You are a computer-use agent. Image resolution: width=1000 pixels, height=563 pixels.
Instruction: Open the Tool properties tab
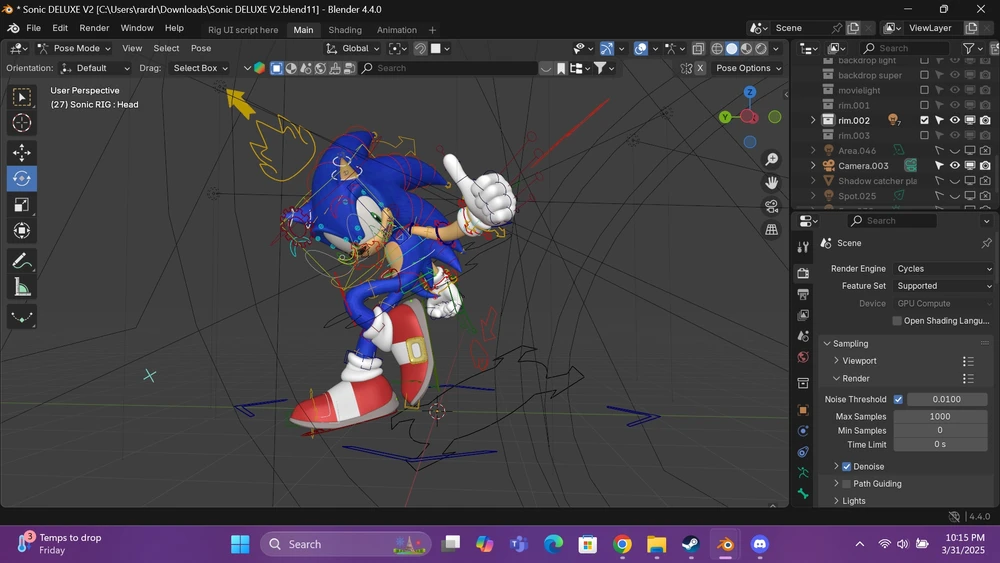[x=803, y=247]
